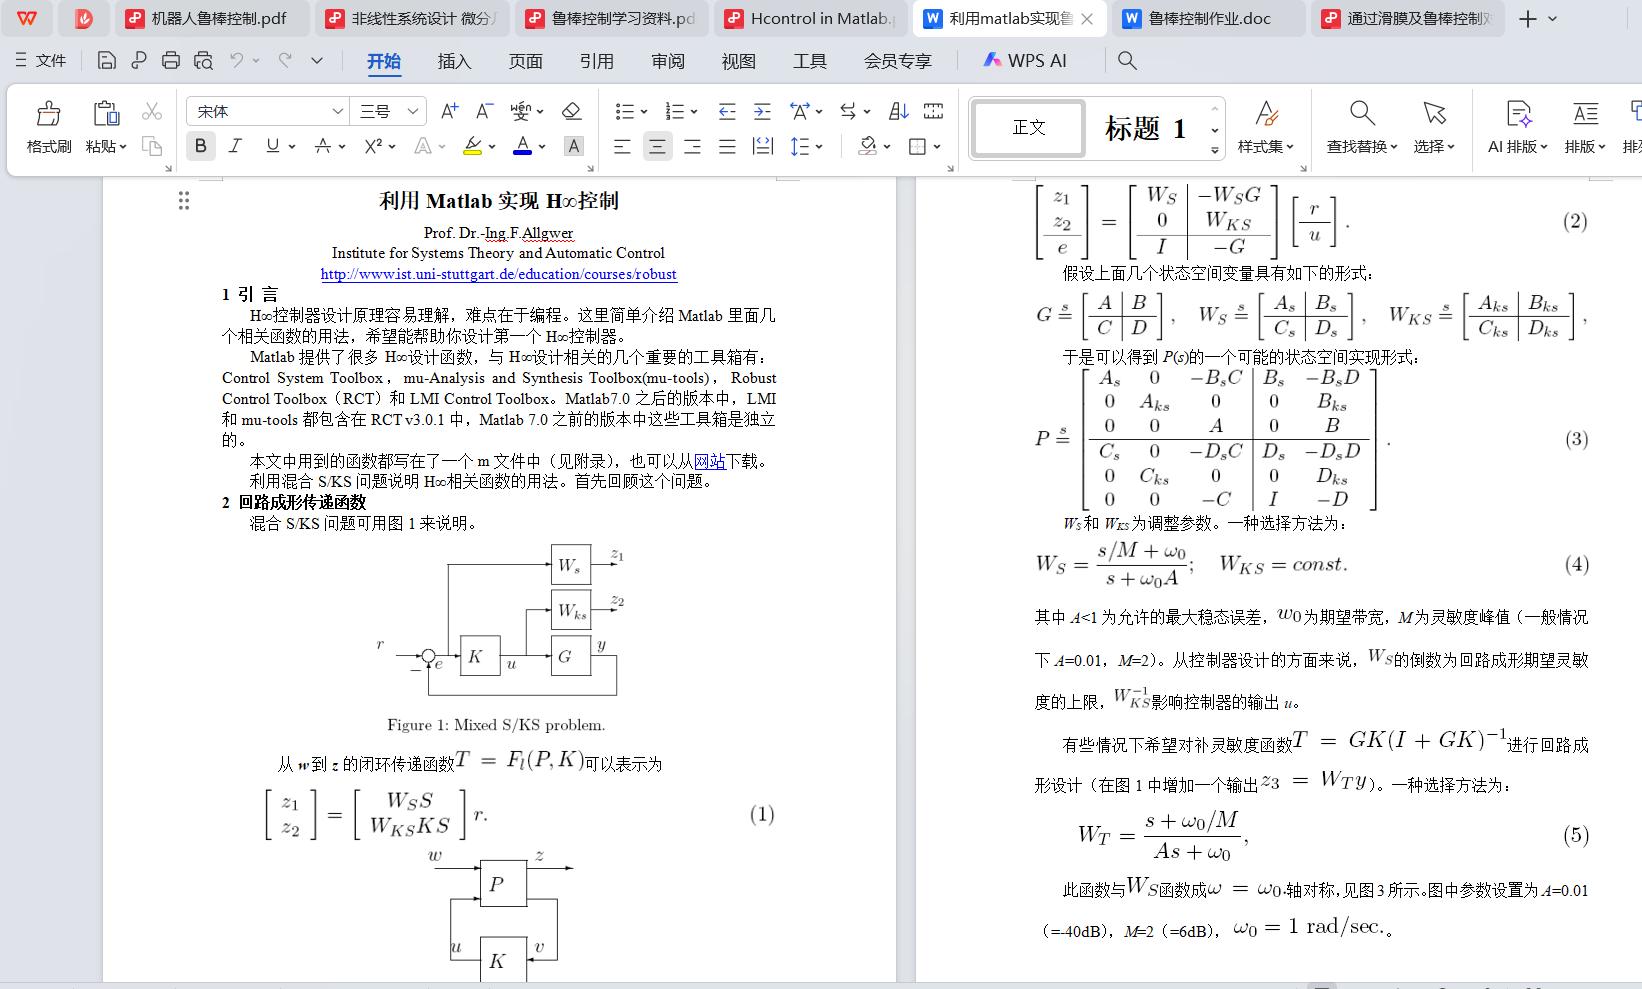Click the search magnifier next to WPS AI
The width and height of the screenshot is (1642, 989).
(1127, 60)
